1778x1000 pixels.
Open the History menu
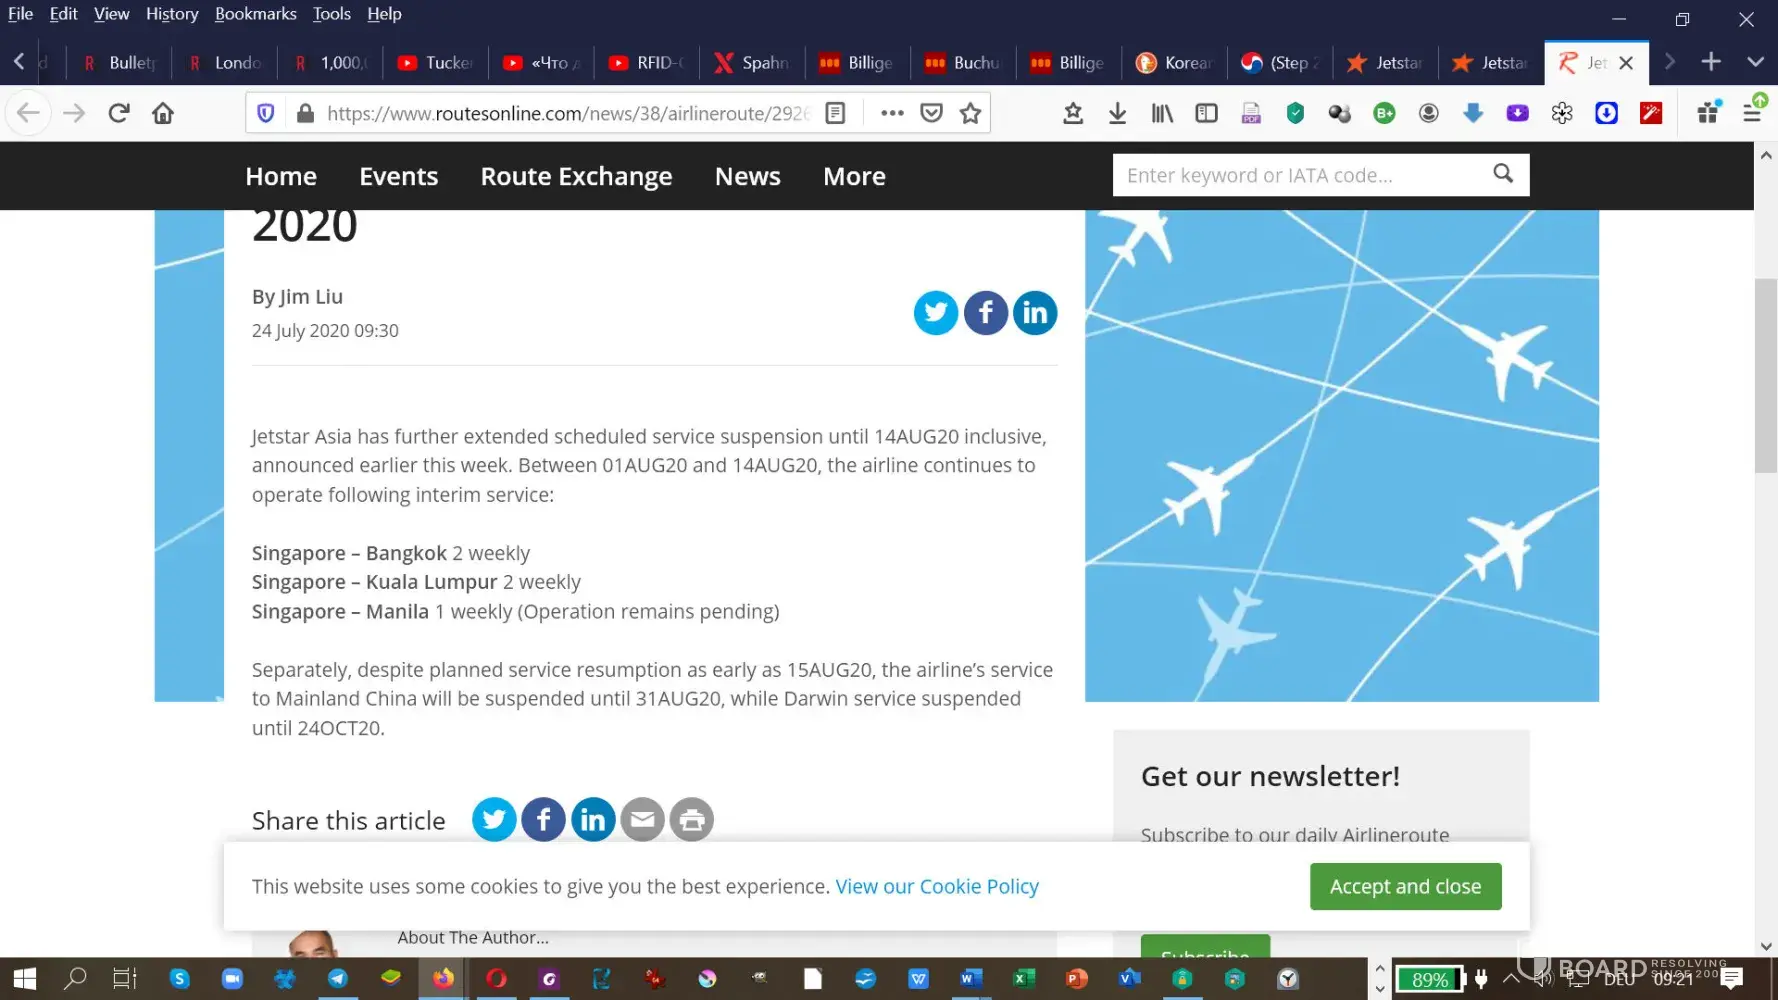[x=172, y=14]
